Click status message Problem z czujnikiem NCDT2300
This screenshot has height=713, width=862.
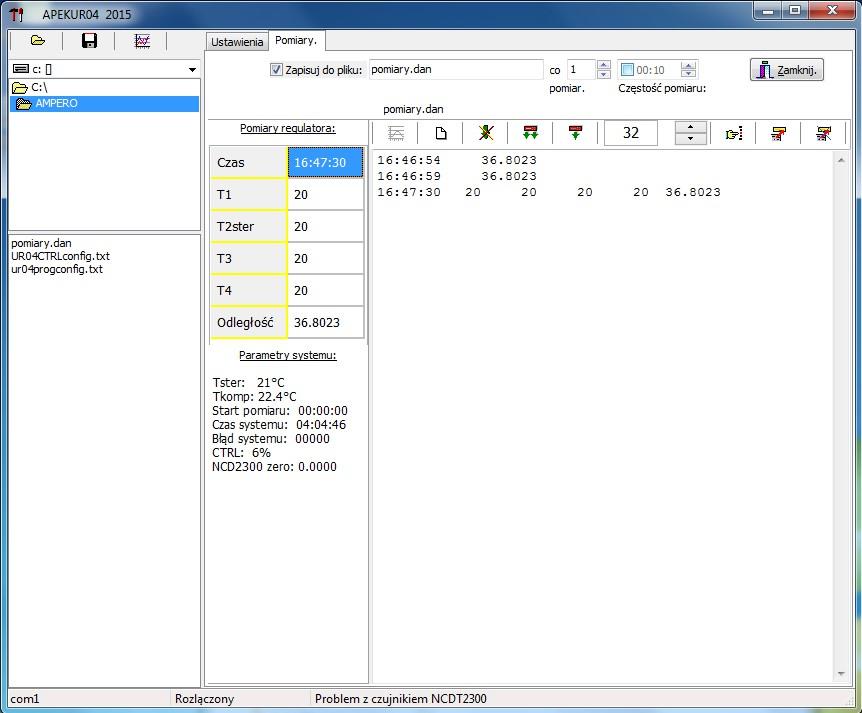pos(401,699)
